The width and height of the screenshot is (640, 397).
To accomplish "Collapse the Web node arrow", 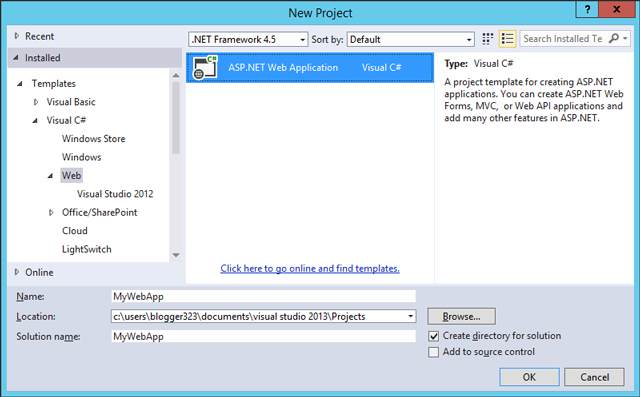I will tap(50, 176).
